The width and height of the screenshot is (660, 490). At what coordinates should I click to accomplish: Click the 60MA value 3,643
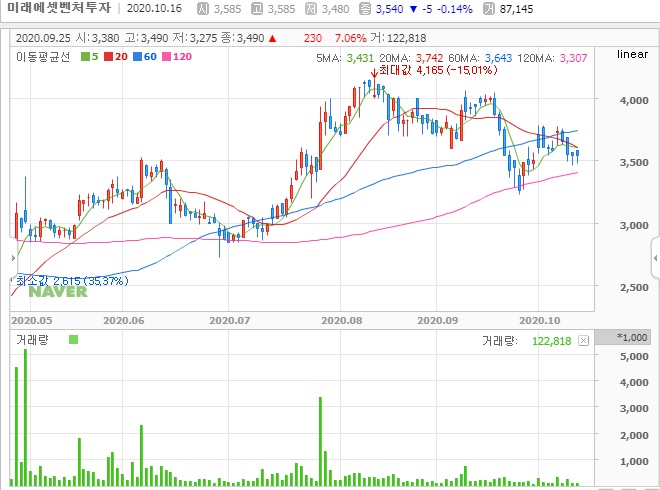click(x=498, y=58)
